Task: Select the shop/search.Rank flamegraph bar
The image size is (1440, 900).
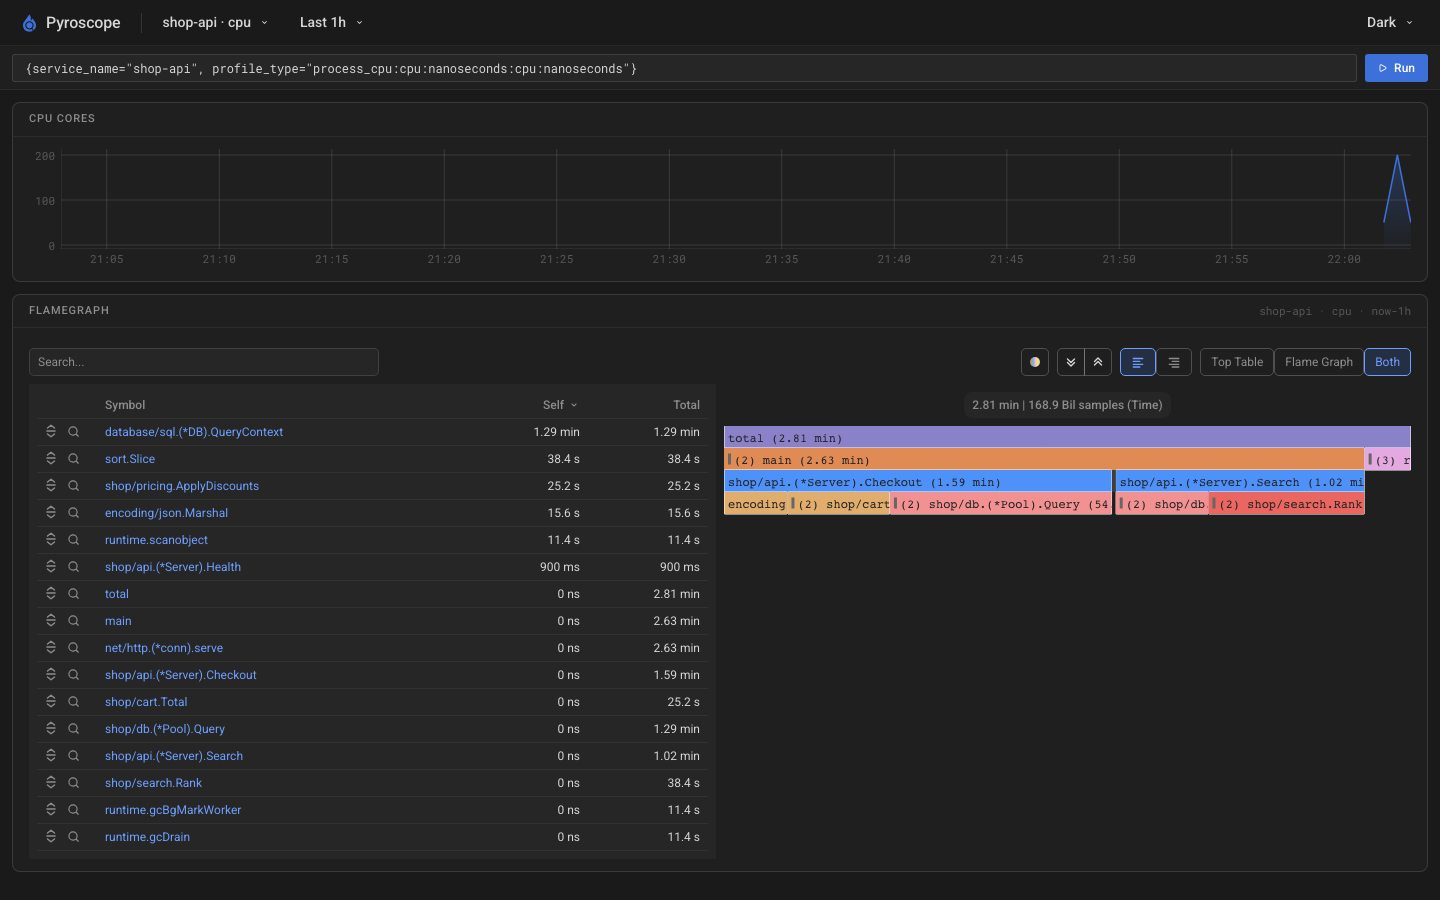Action: [x=1287, y=504]
